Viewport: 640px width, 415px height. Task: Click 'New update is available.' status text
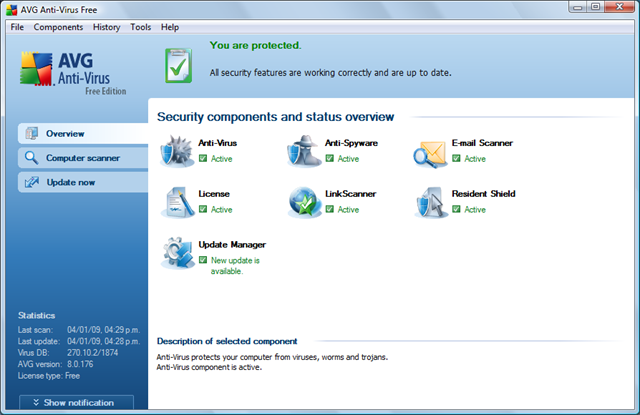pyautogui.click(x=235, y=266)
